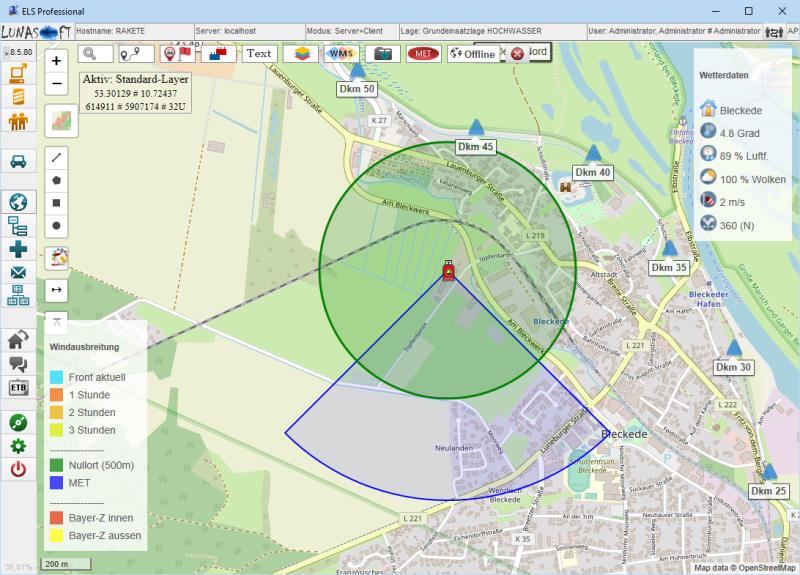Open the vehicle car icon in sidebar
Image resolution: width=800 pixels, height=575 pixels.
pyautogui.click(x=17, y=161)
